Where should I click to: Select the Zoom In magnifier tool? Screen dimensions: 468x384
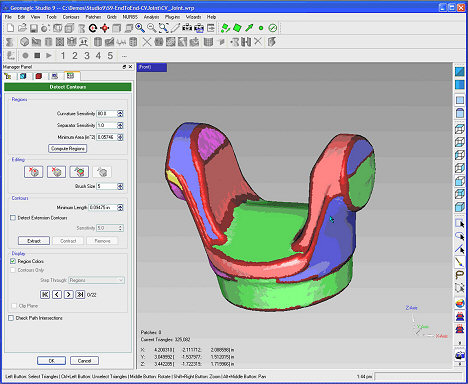[x=140, y=28]
